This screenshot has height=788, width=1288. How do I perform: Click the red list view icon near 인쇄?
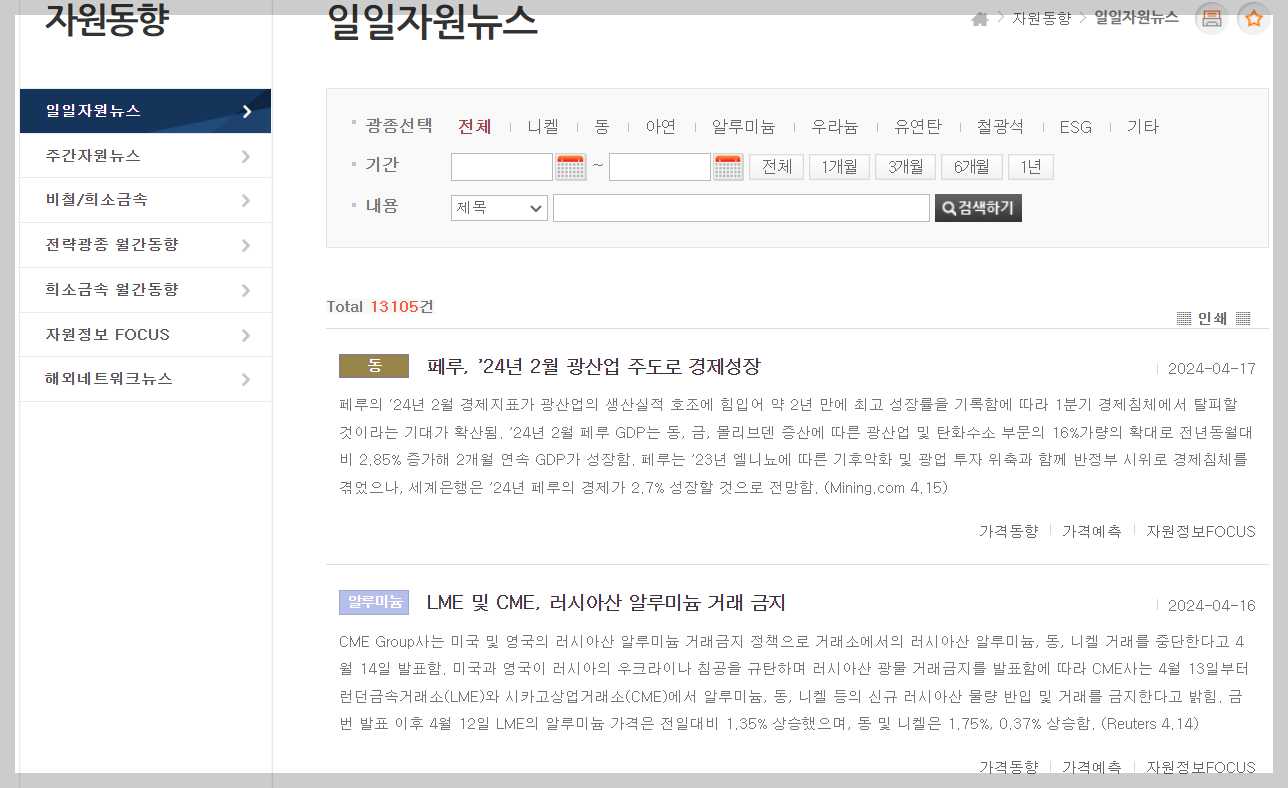click(1243, 318)
